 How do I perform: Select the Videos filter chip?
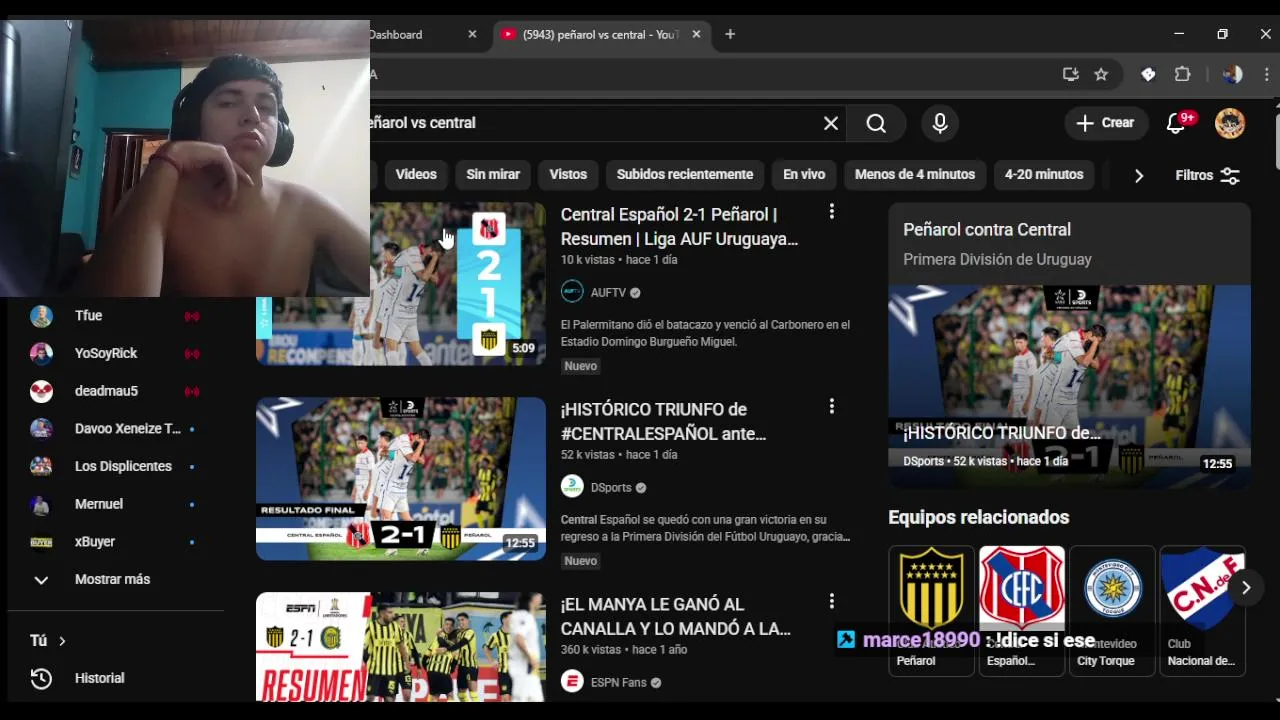(416, 175)
